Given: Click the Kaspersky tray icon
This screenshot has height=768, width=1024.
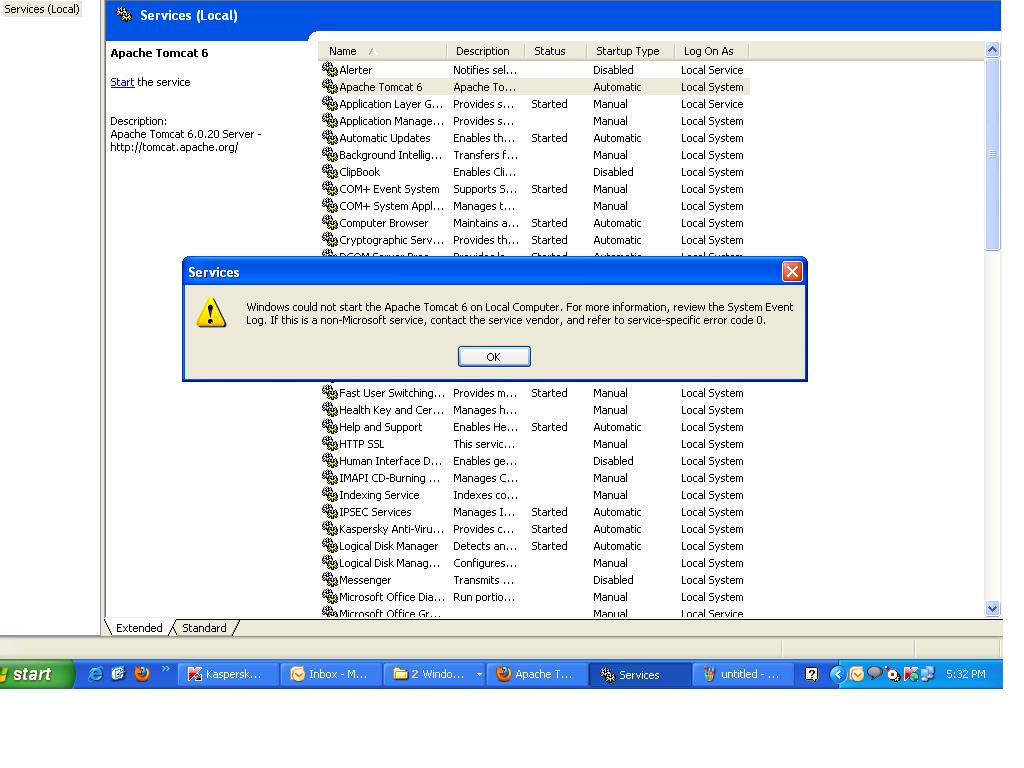Looking at the screenshot, I should 911,674.
